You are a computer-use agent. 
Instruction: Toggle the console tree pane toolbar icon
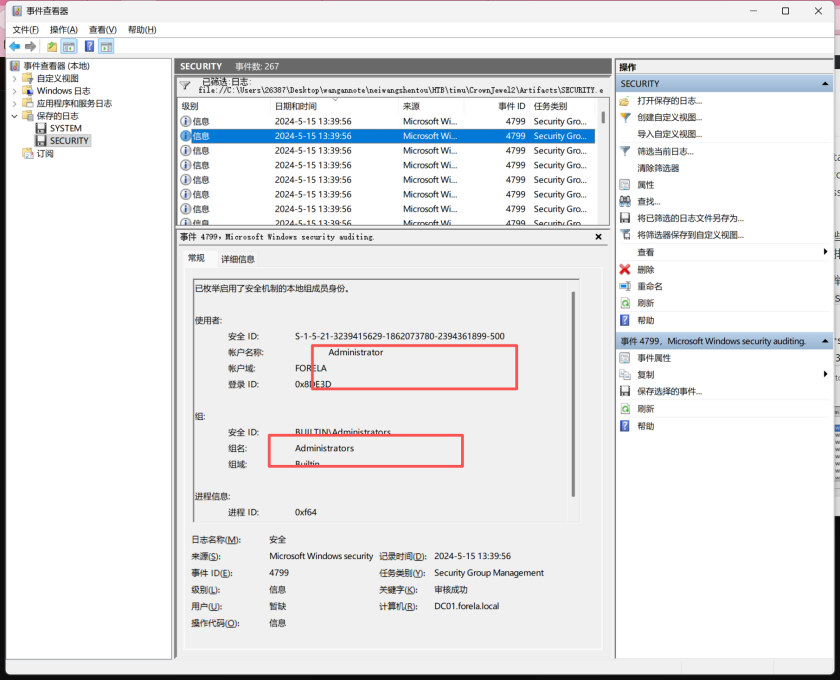[x=69, y=47]
